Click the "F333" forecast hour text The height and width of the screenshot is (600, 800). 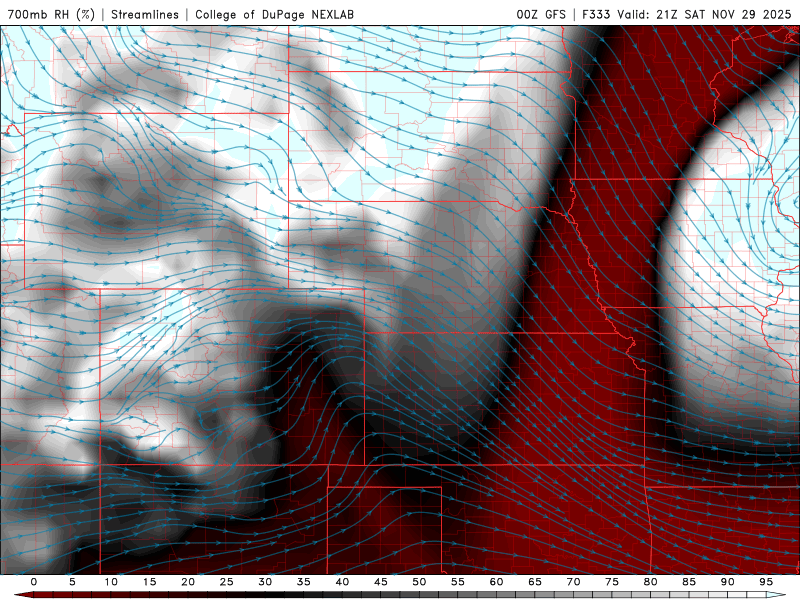(x=596, y=14)
